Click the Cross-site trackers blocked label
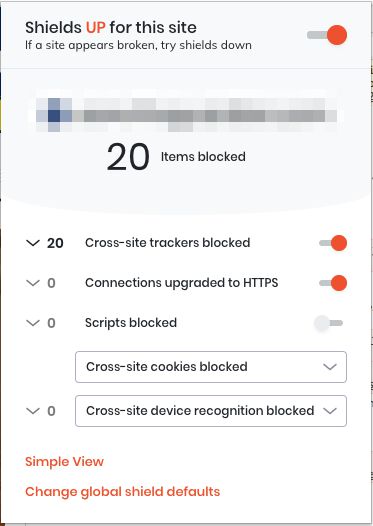 pos(168,243)
